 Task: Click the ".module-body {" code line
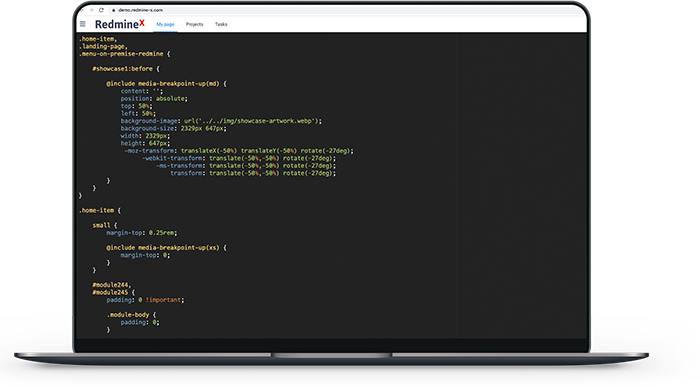pos(131,315)
